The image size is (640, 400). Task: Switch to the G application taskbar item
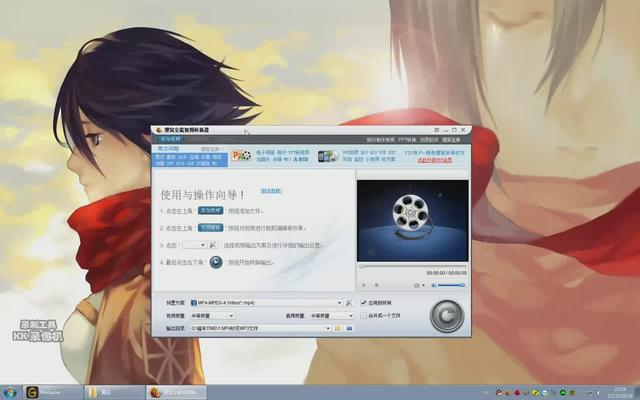[53, 392]
